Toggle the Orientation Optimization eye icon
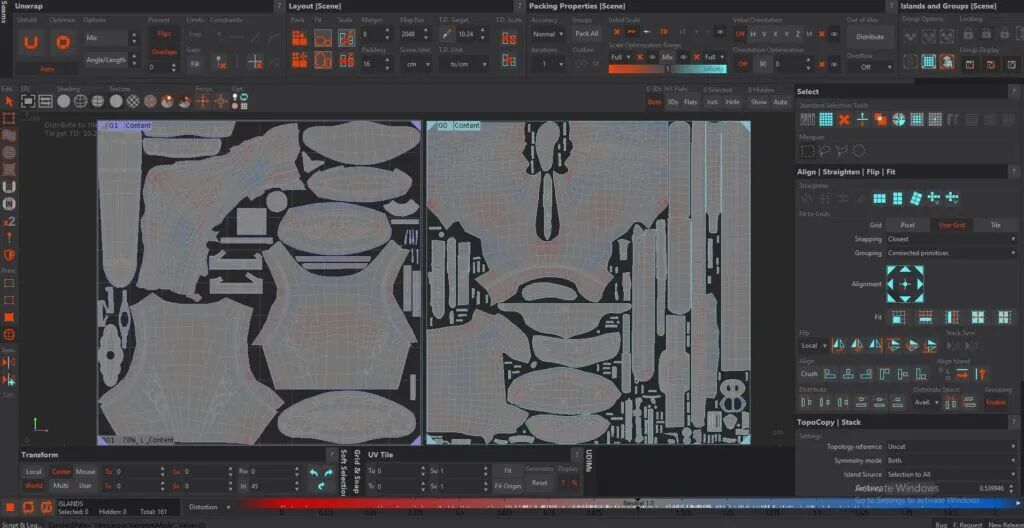The image size is (1024, 528). (x=834, y=65)
